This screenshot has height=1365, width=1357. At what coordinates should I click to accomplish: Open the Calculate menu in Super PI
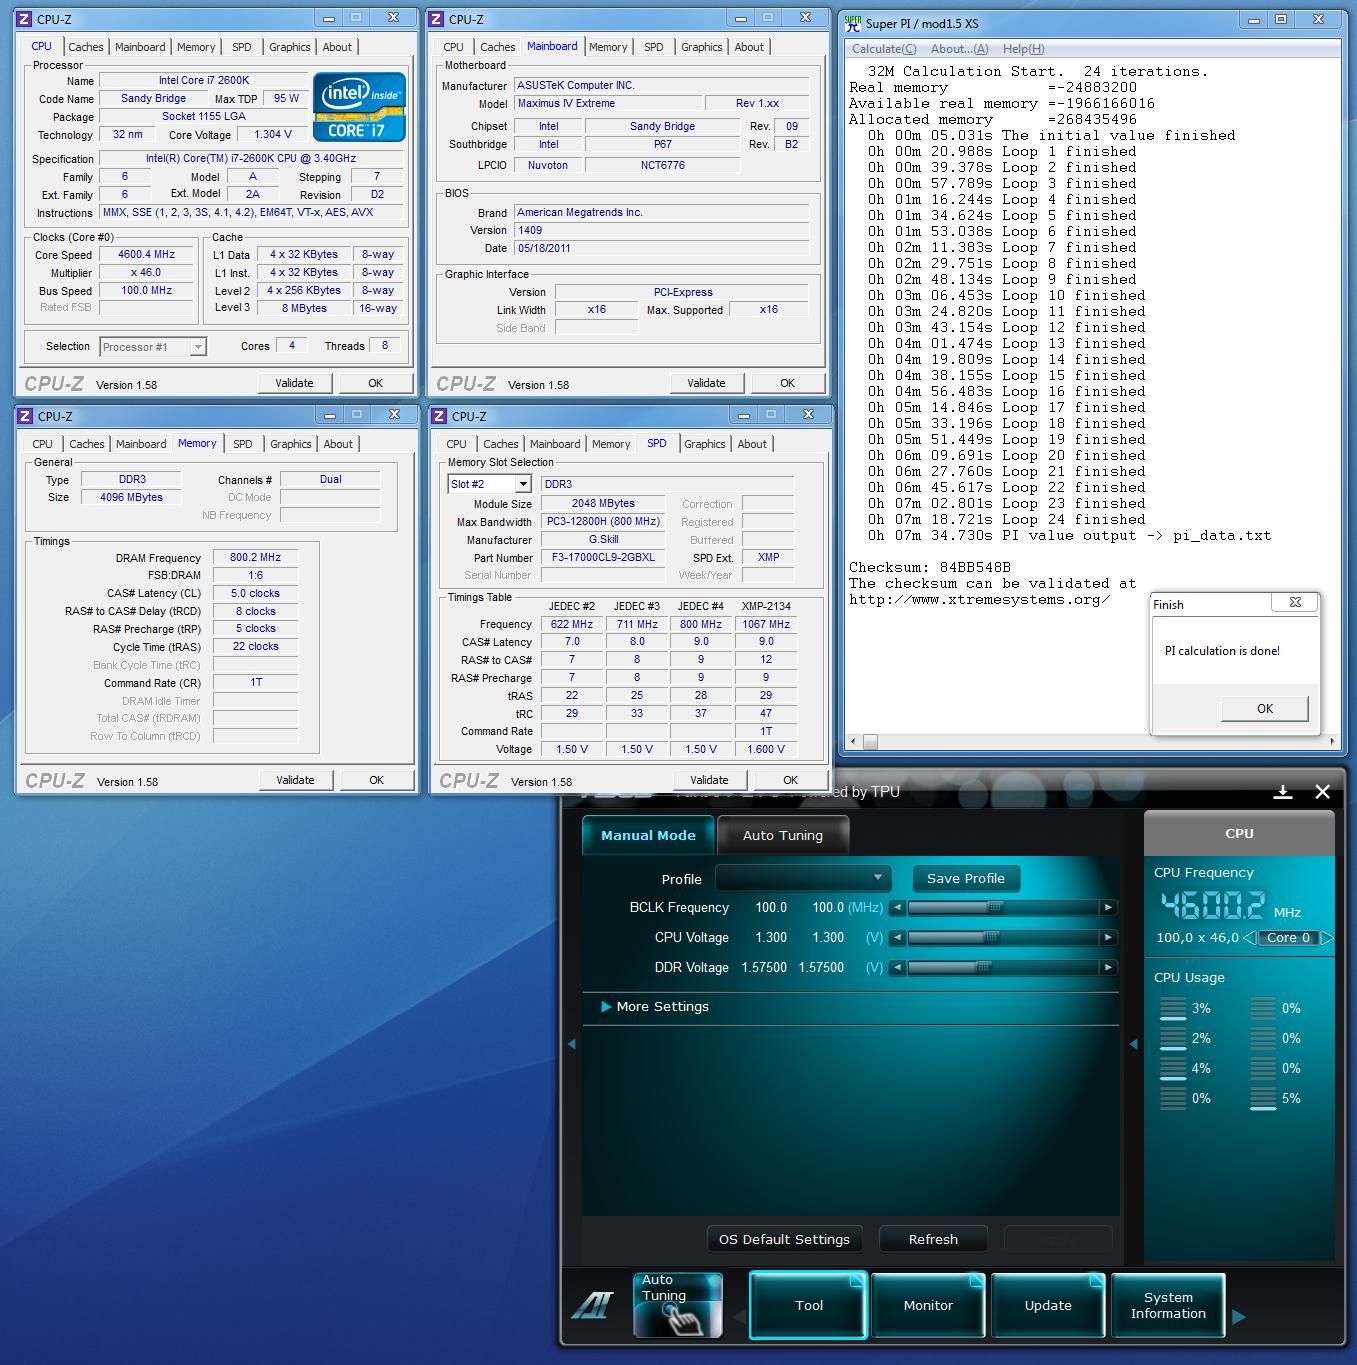click(x=884, y=49)
